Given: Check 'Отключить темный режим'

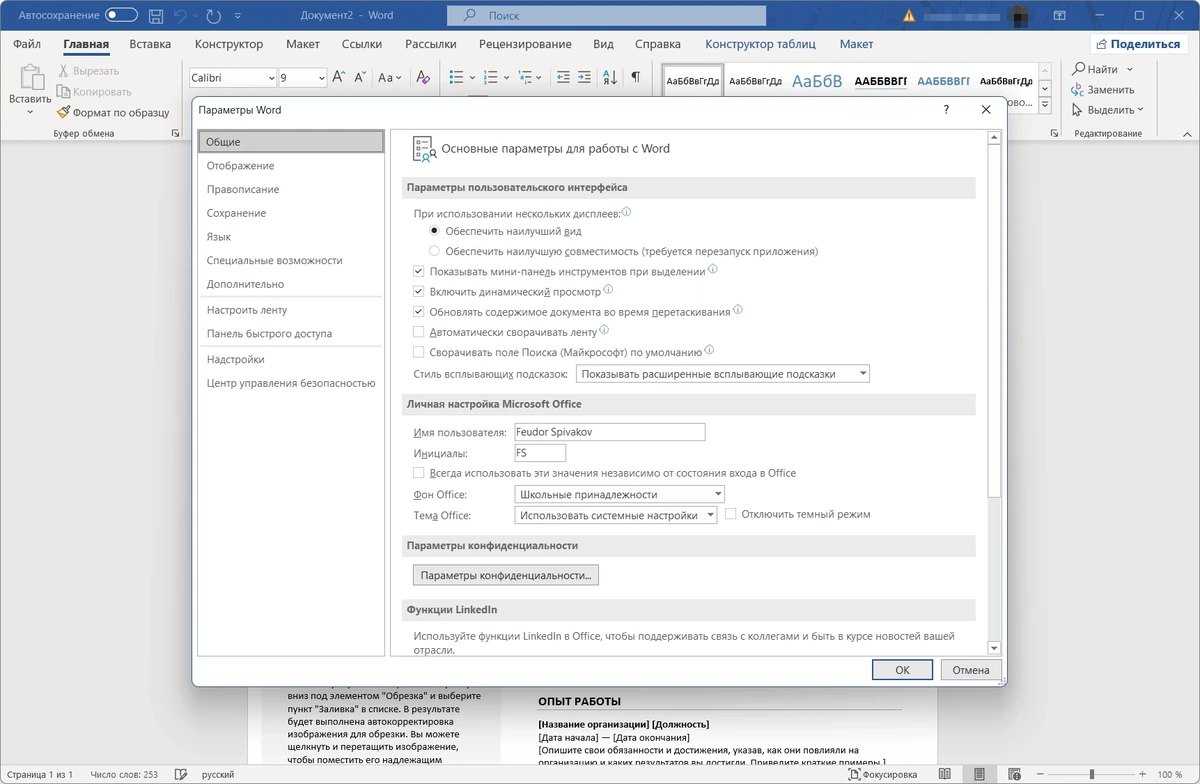Looking at the screenshot, I should (x=731, y=514).
